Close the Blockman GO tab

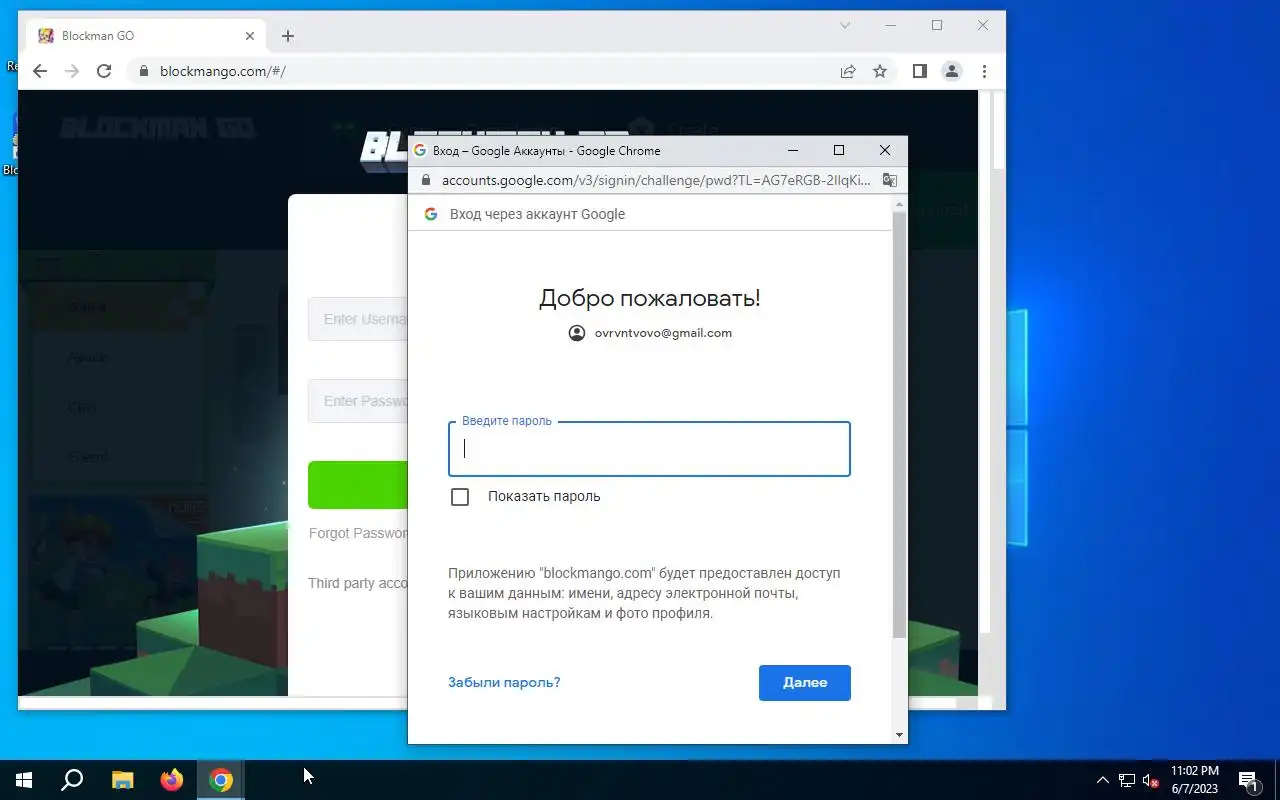250,36
